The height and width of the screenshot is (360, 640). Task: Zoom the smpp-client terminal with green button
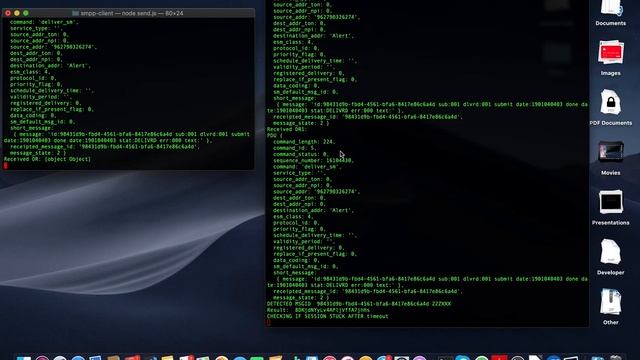click(26, 13)
